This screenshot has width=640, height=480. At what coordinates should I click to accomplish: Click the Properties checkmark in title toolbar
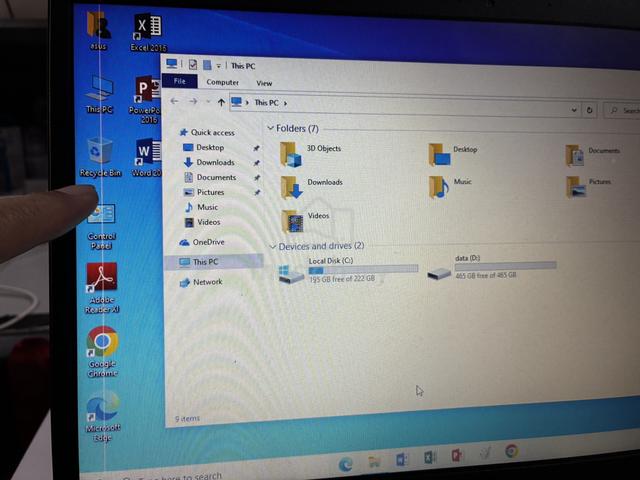point(193,64)
